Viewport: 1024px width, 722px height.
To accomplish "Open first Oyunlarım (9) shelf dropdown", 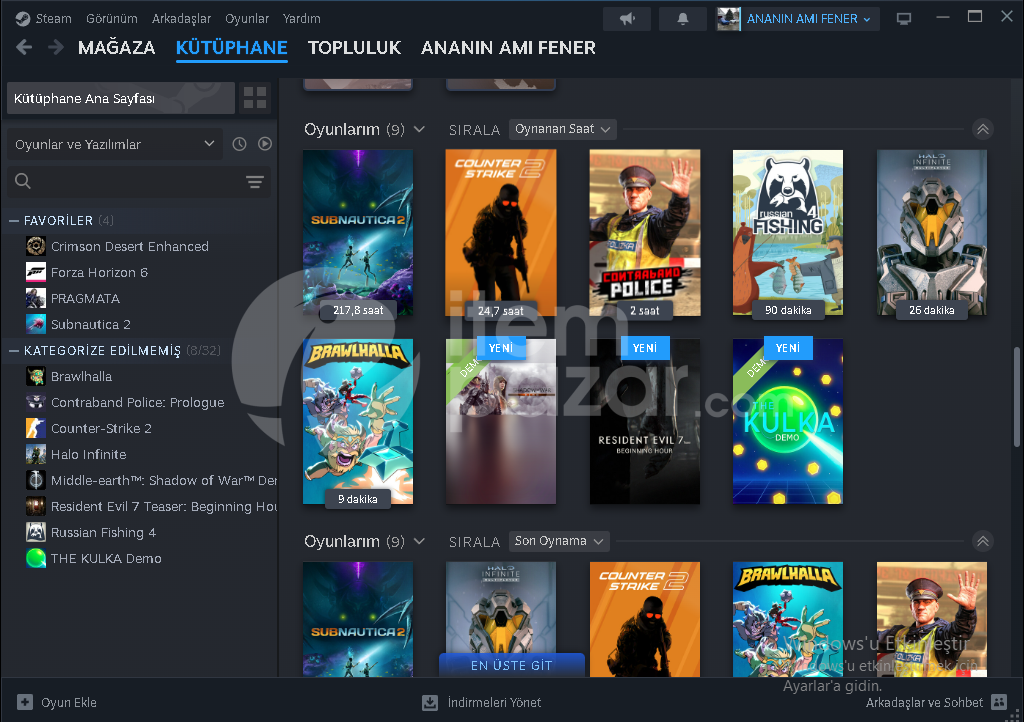I will 419,129.
